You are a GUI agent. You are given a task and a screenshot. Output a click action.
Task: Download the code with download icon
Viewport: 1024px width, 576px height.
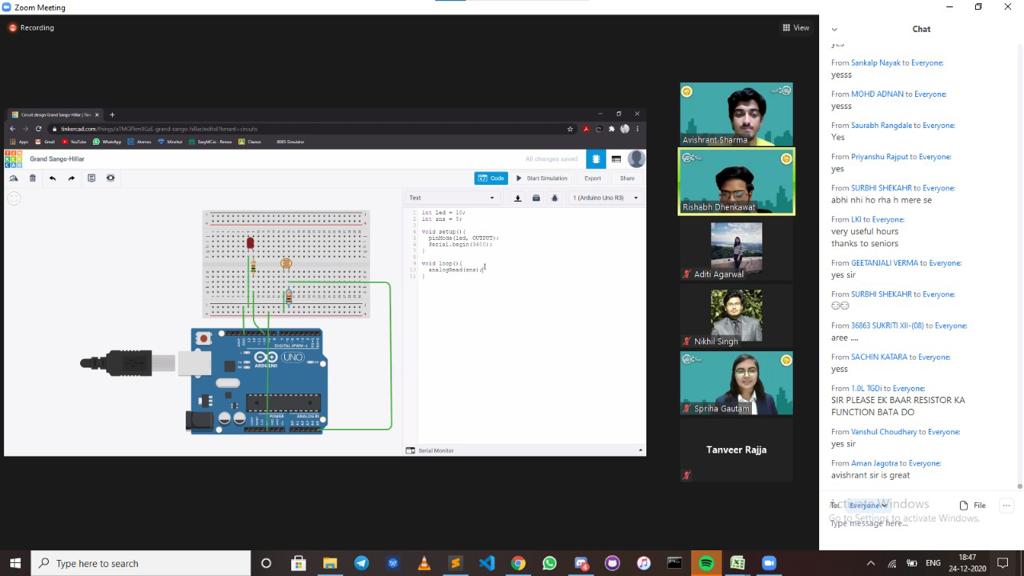pos(518,198)
